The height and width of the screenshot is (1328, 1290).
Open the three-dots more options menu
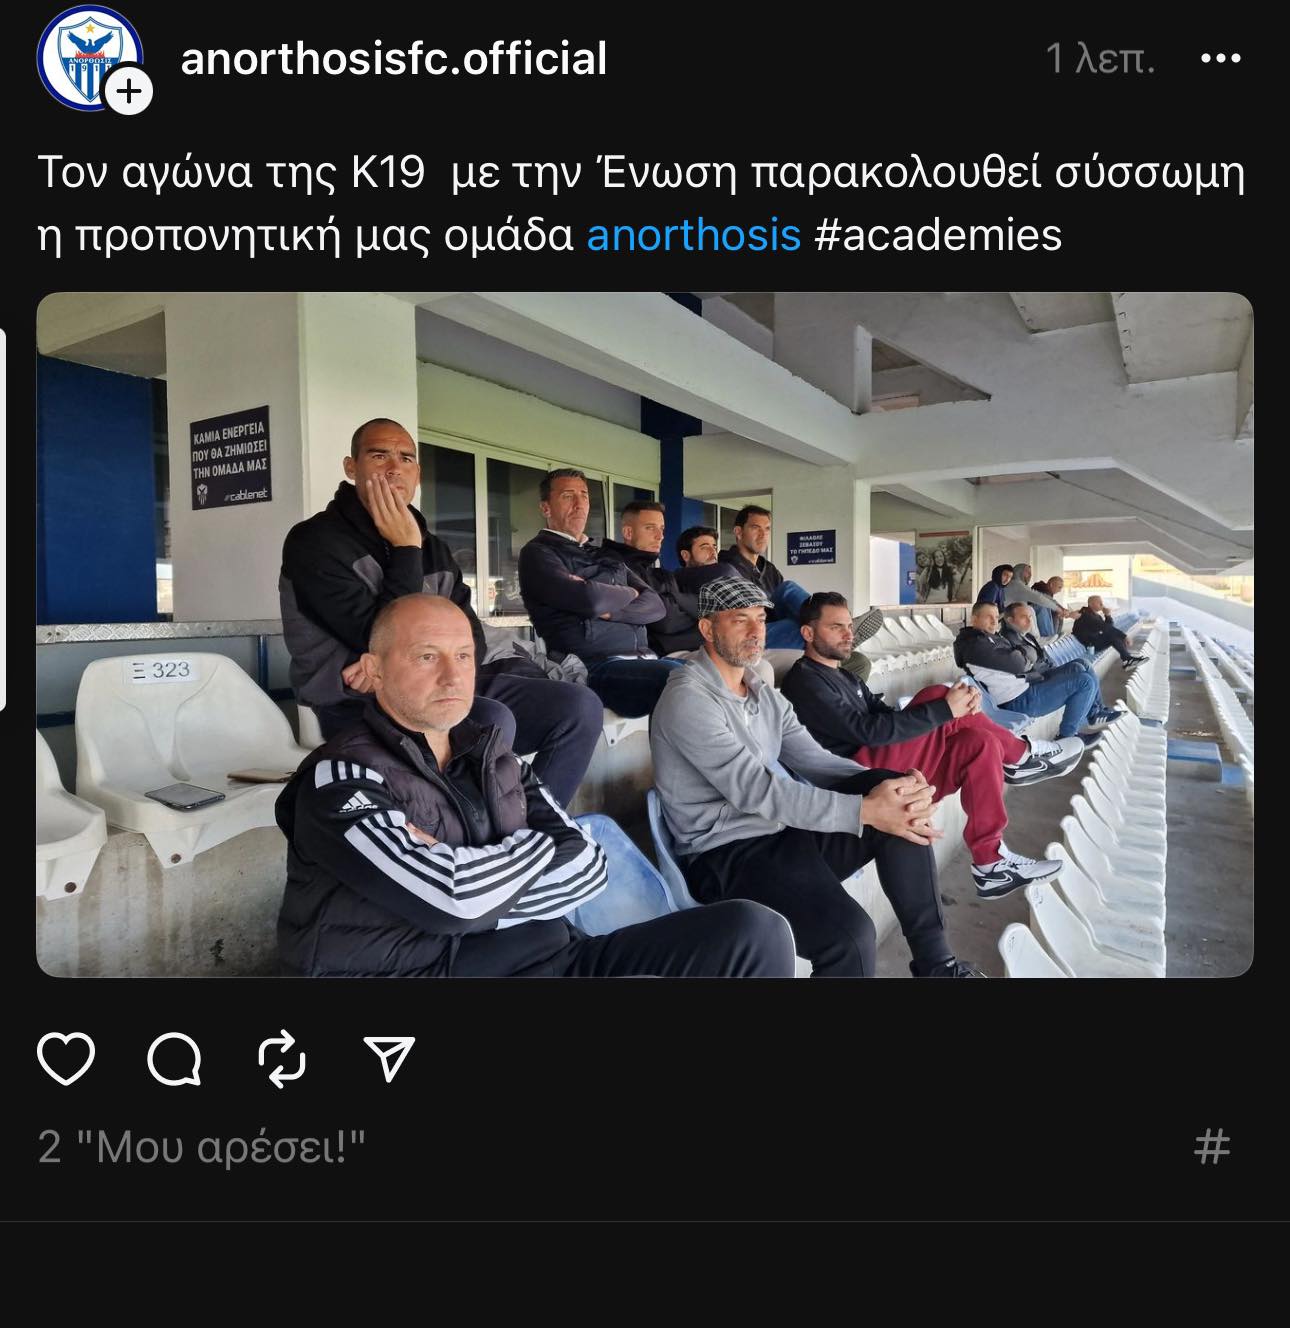click(x=1220, y=59)
